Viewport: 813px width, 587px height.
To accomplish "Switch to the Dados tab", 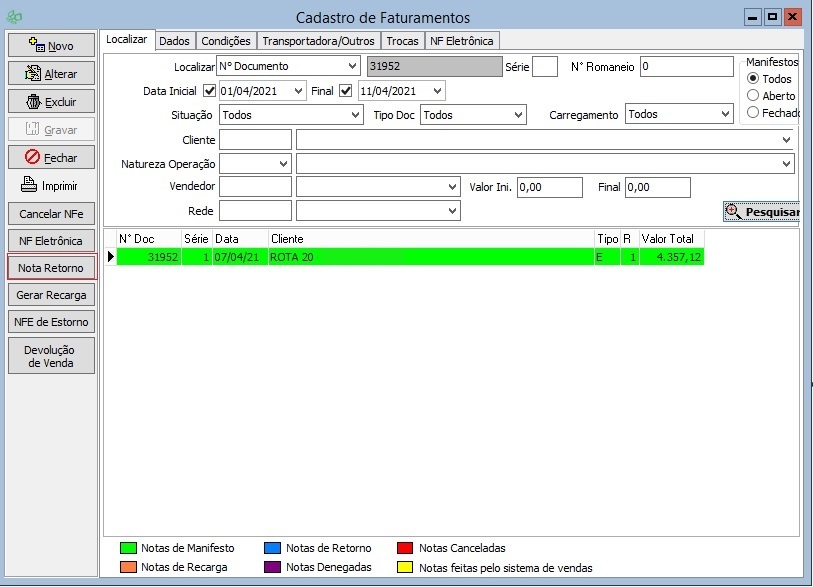I will point(174,41).
